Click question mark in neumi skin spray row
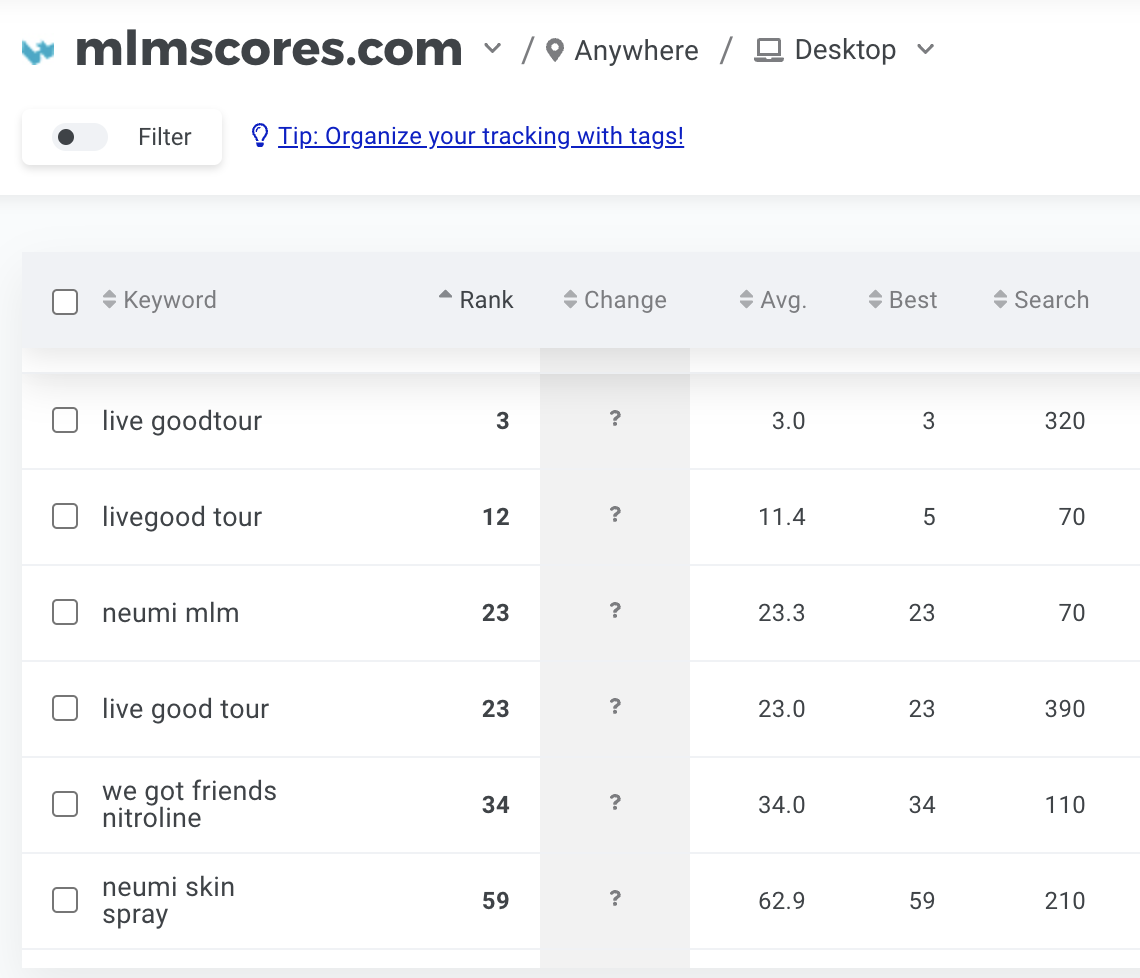 (x=615, y=899)
